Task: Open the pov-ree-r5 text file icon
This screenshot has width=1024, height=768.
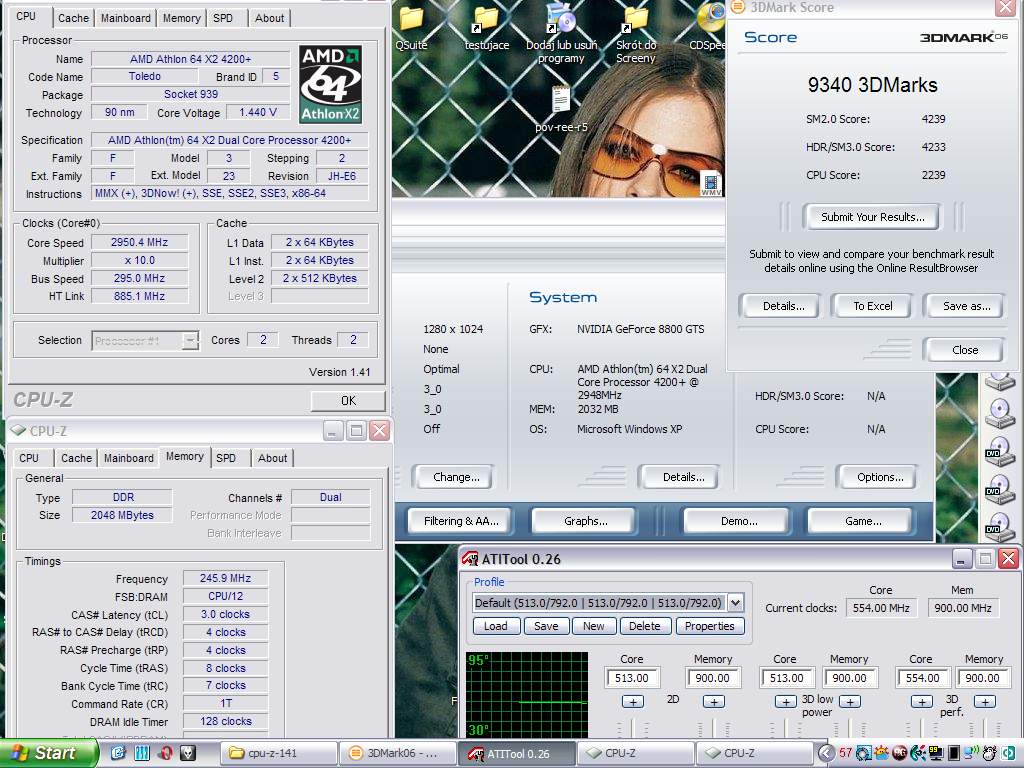Action: click(561, 100)
